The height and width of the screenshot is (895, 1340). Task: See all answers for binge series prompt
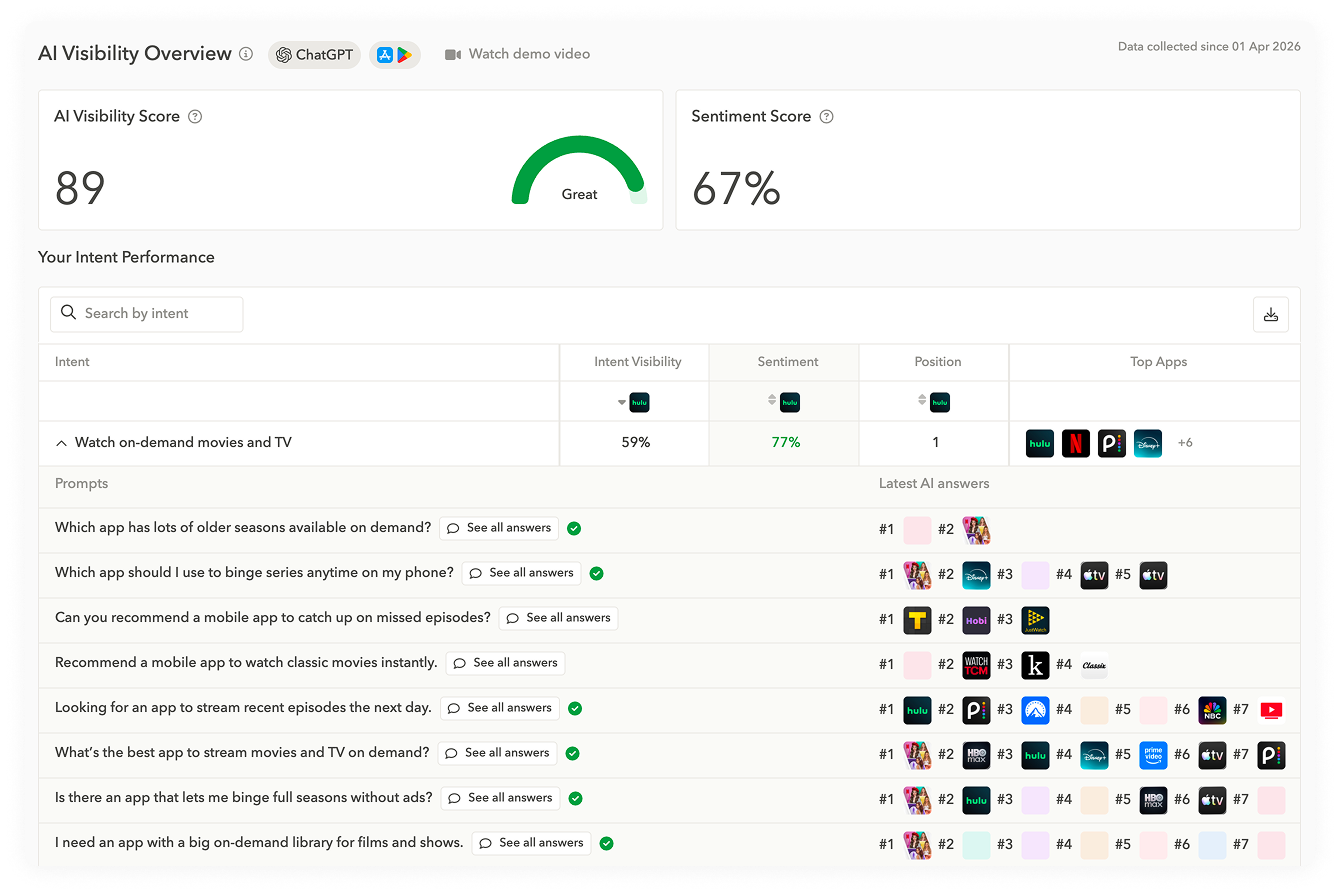click(521, 573)
